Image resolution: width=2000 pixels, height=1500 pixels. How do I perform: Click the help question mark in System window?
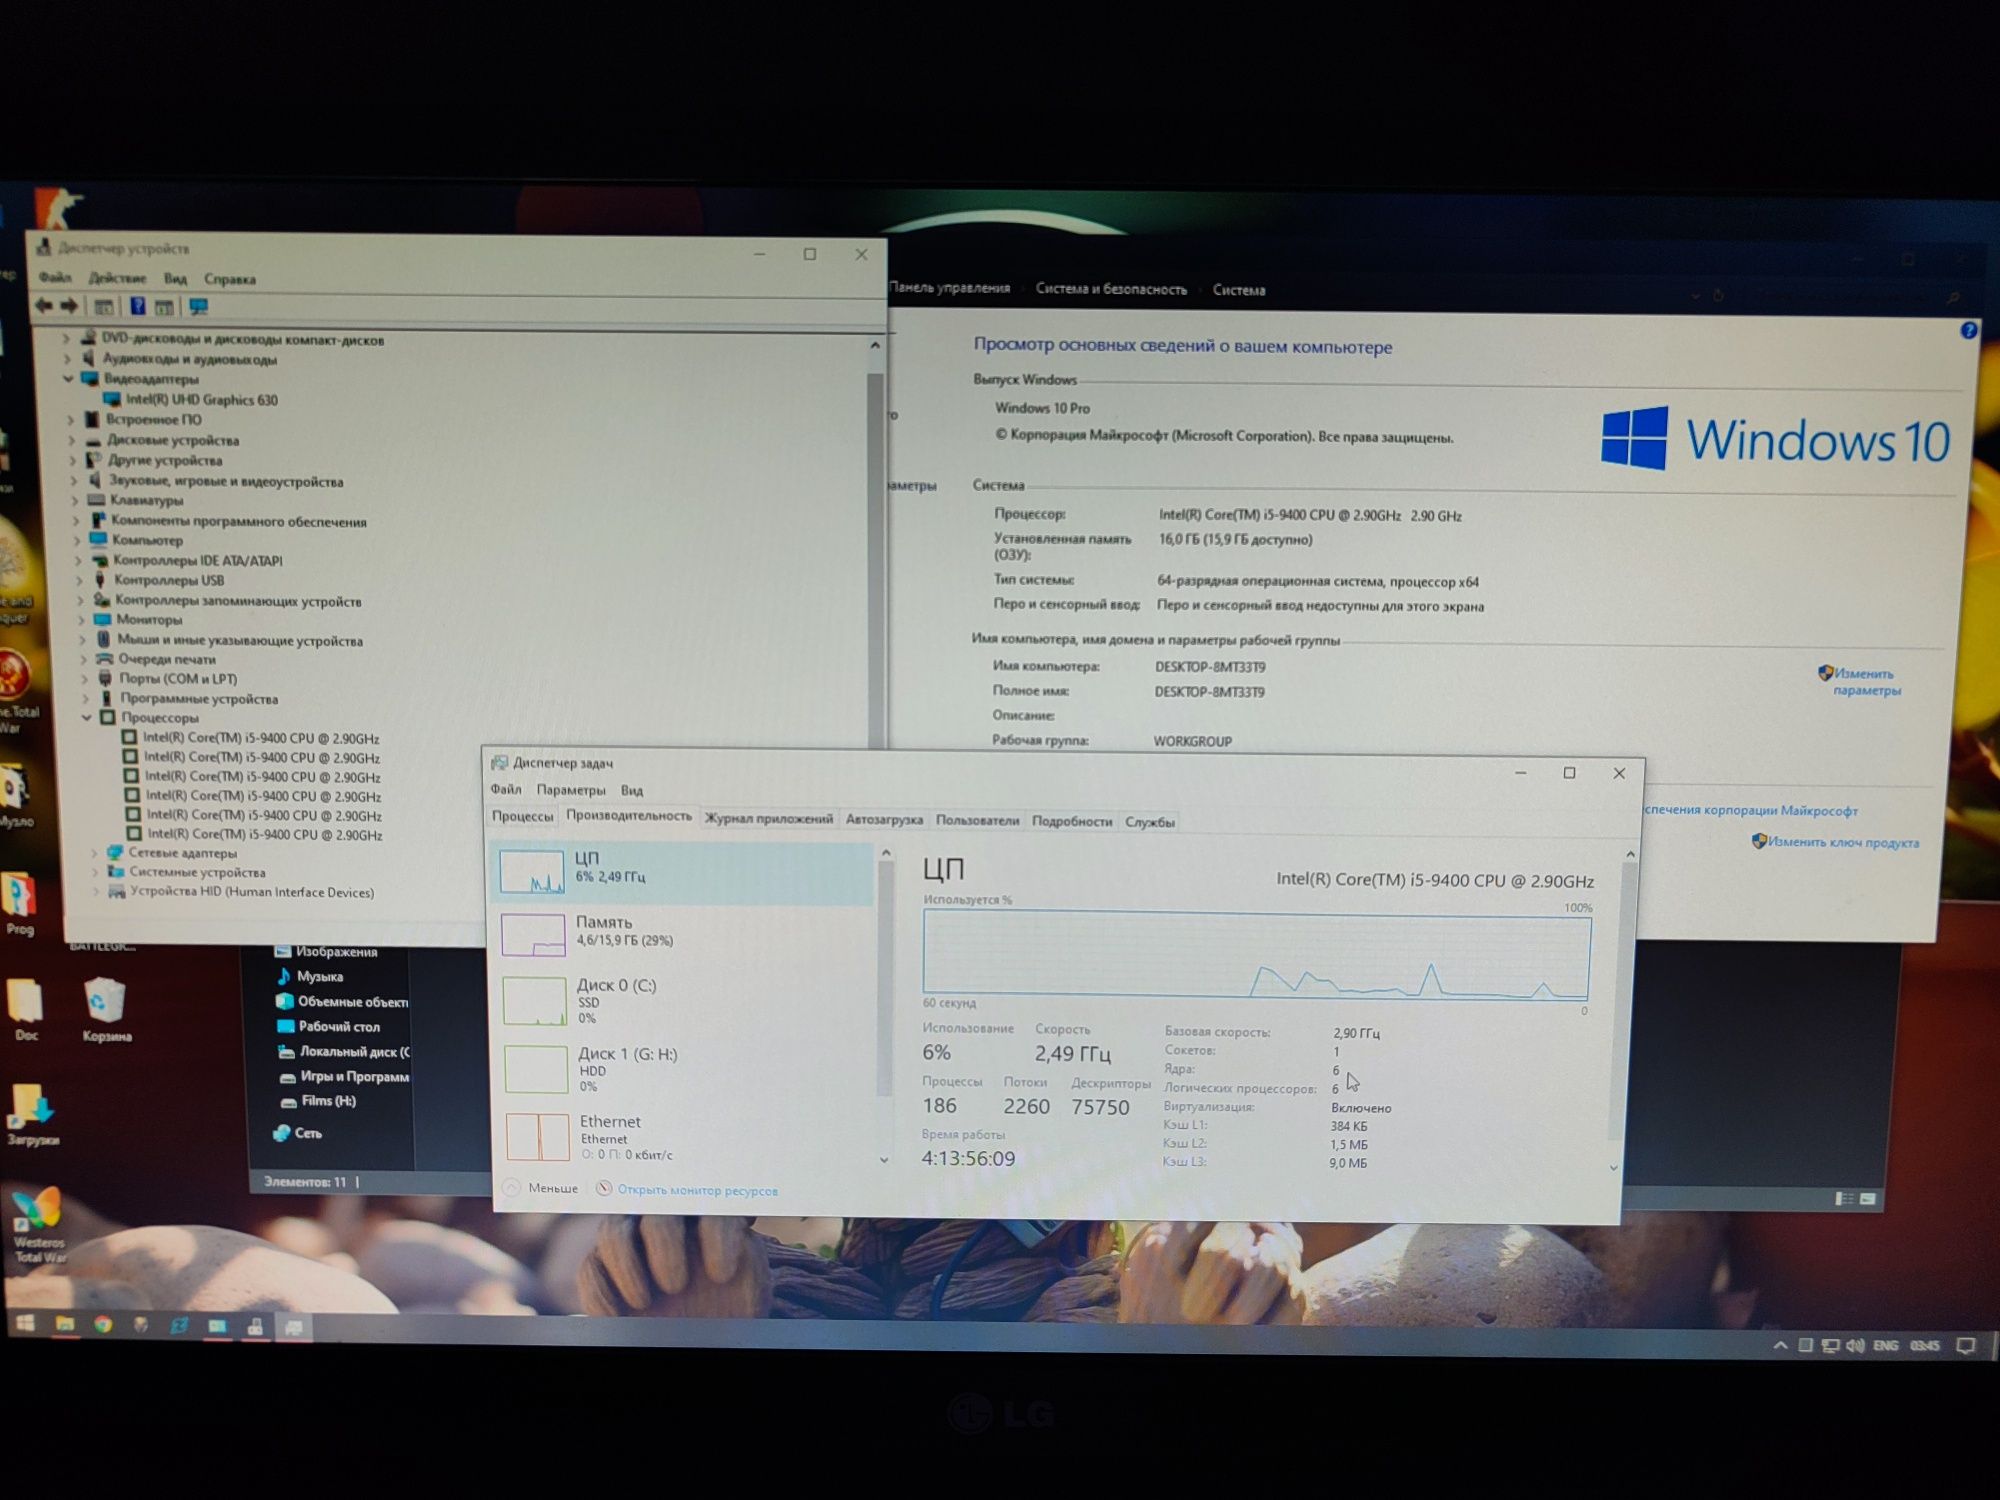[1968, 330]
